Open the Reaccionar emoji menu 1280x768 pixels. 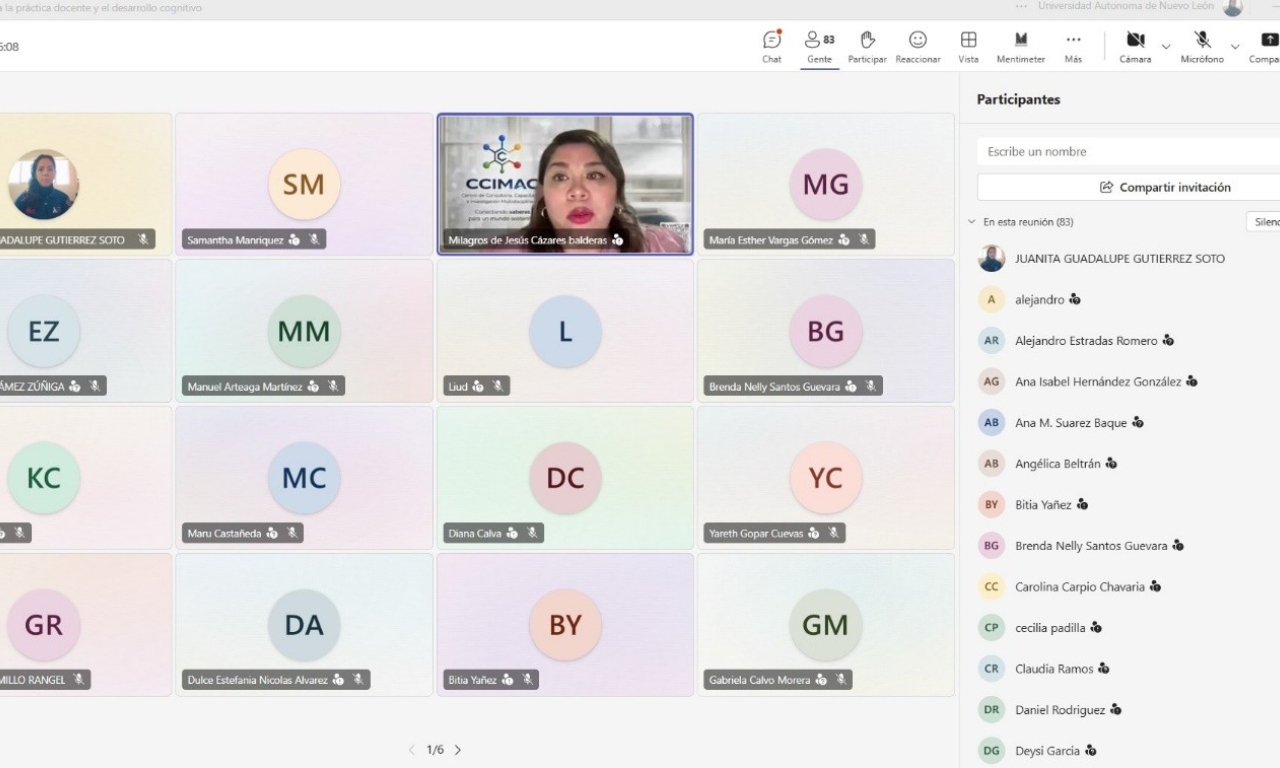point(917,40)
